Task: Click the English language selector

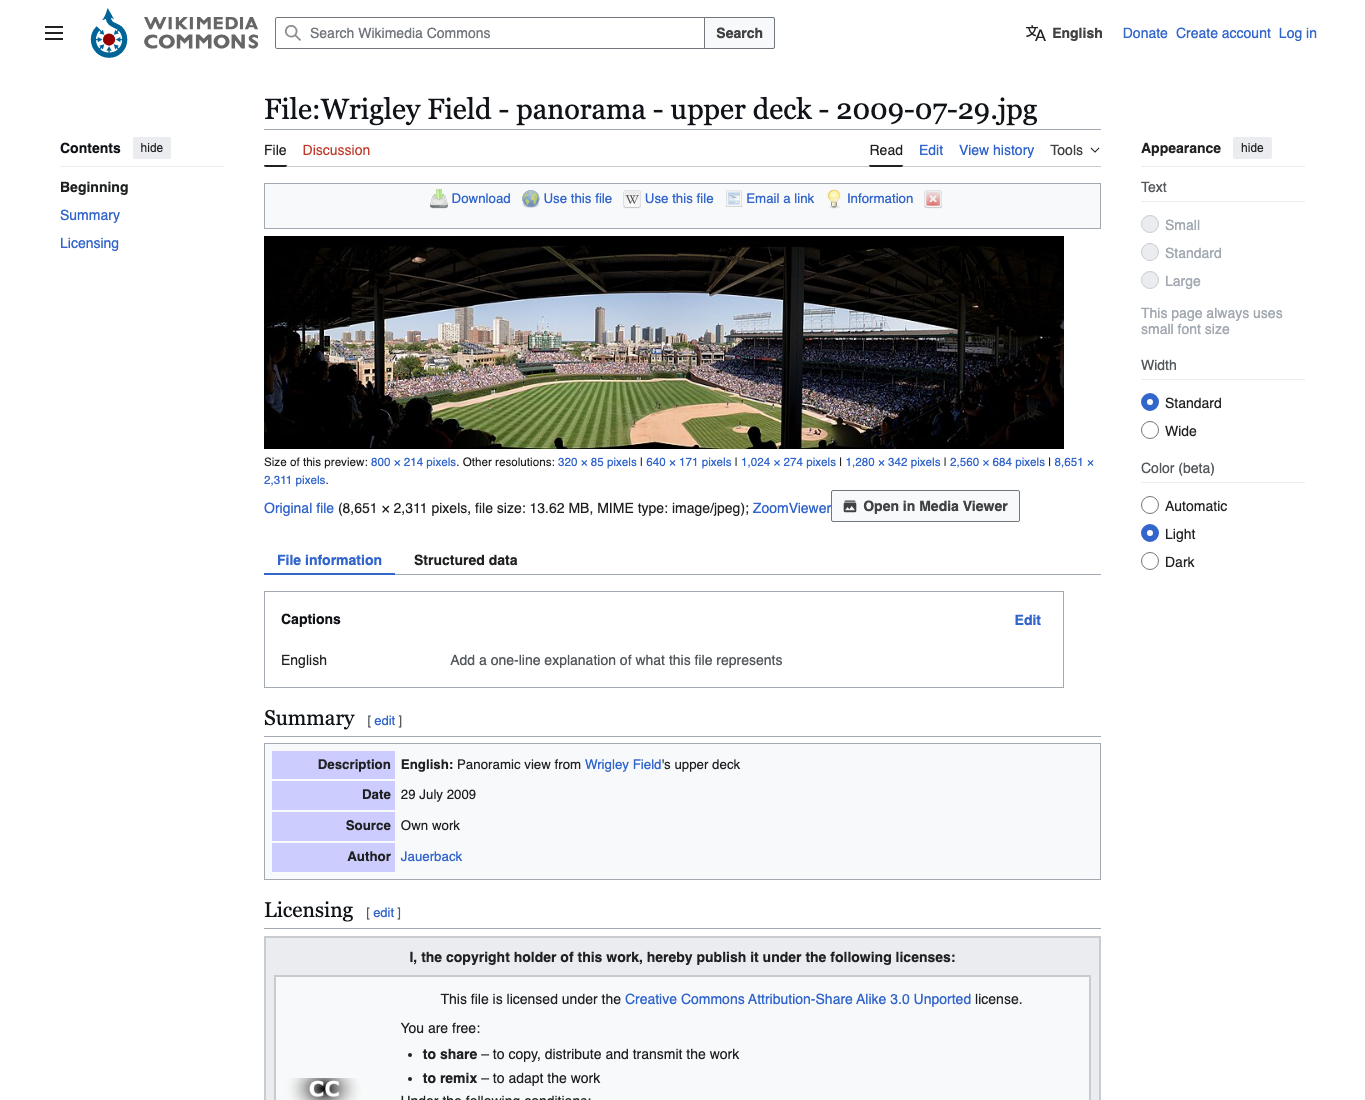Action: pyautogui.click(x=1064, y=33)
